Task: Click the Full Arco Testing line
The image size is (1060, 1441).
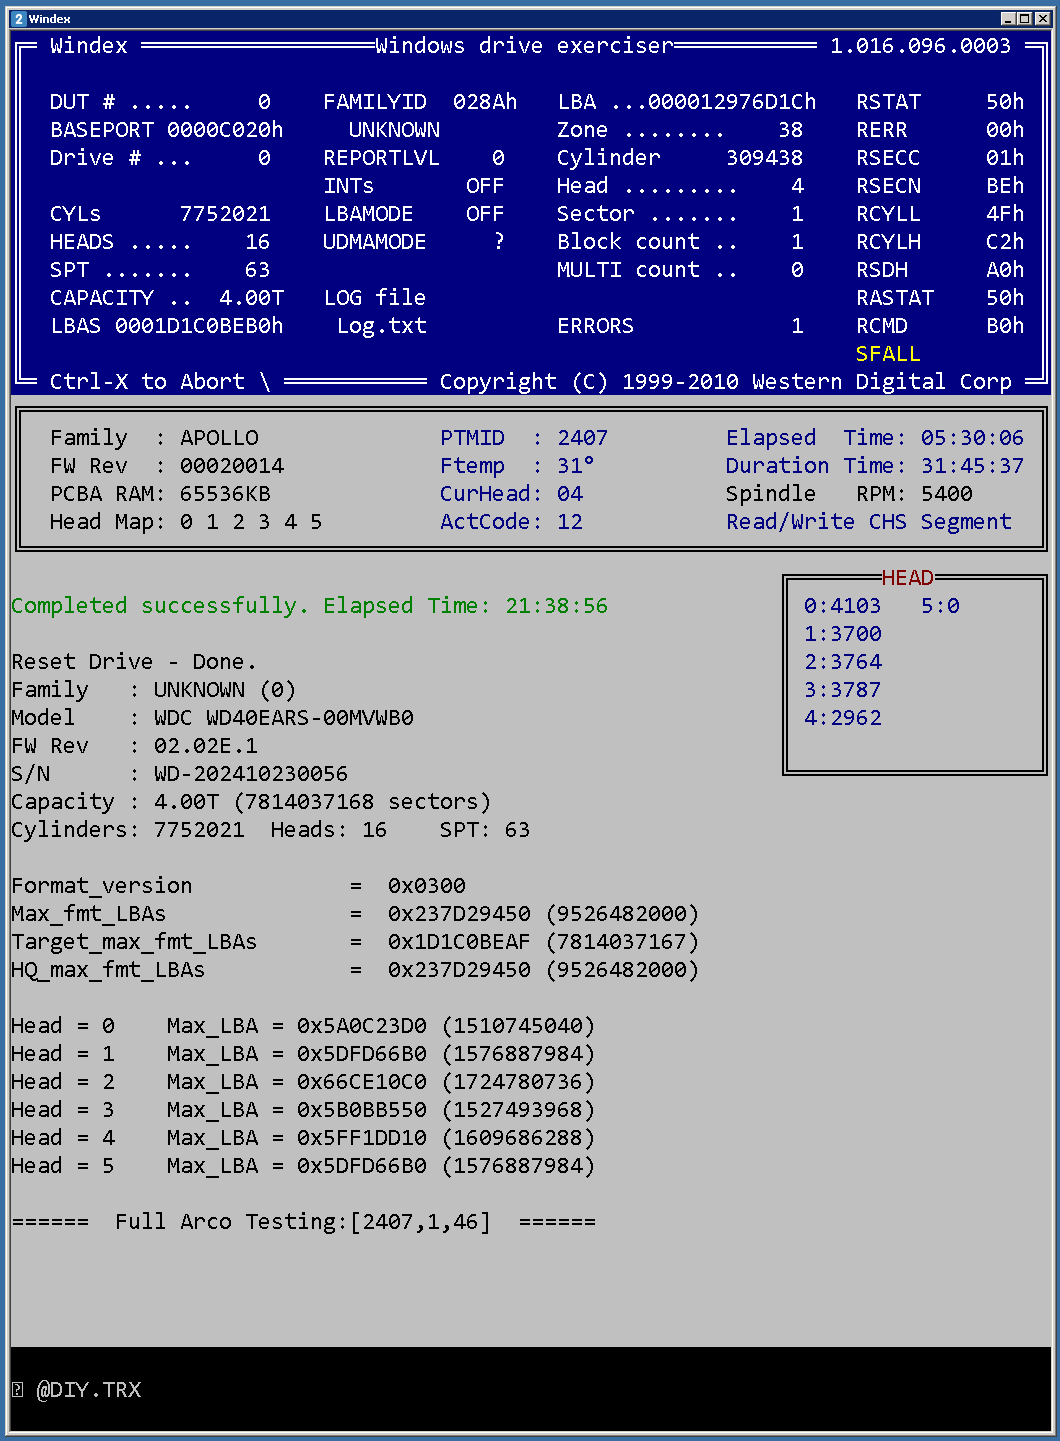Action: click(x=303, y=1222)
